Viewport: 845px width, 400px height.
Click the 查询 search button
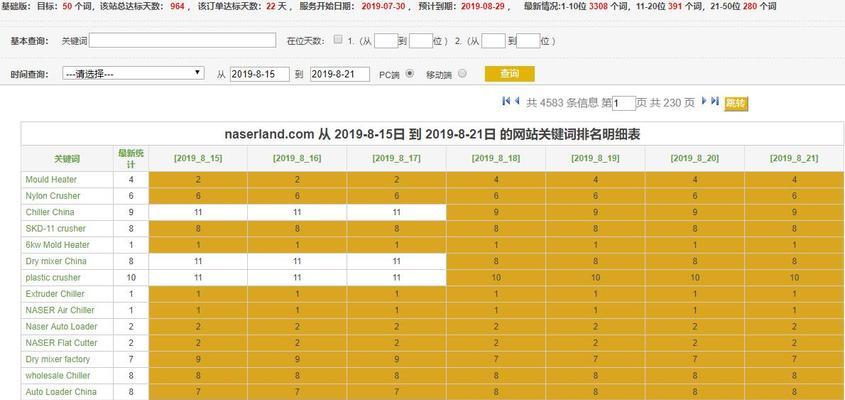coord(509,74)
